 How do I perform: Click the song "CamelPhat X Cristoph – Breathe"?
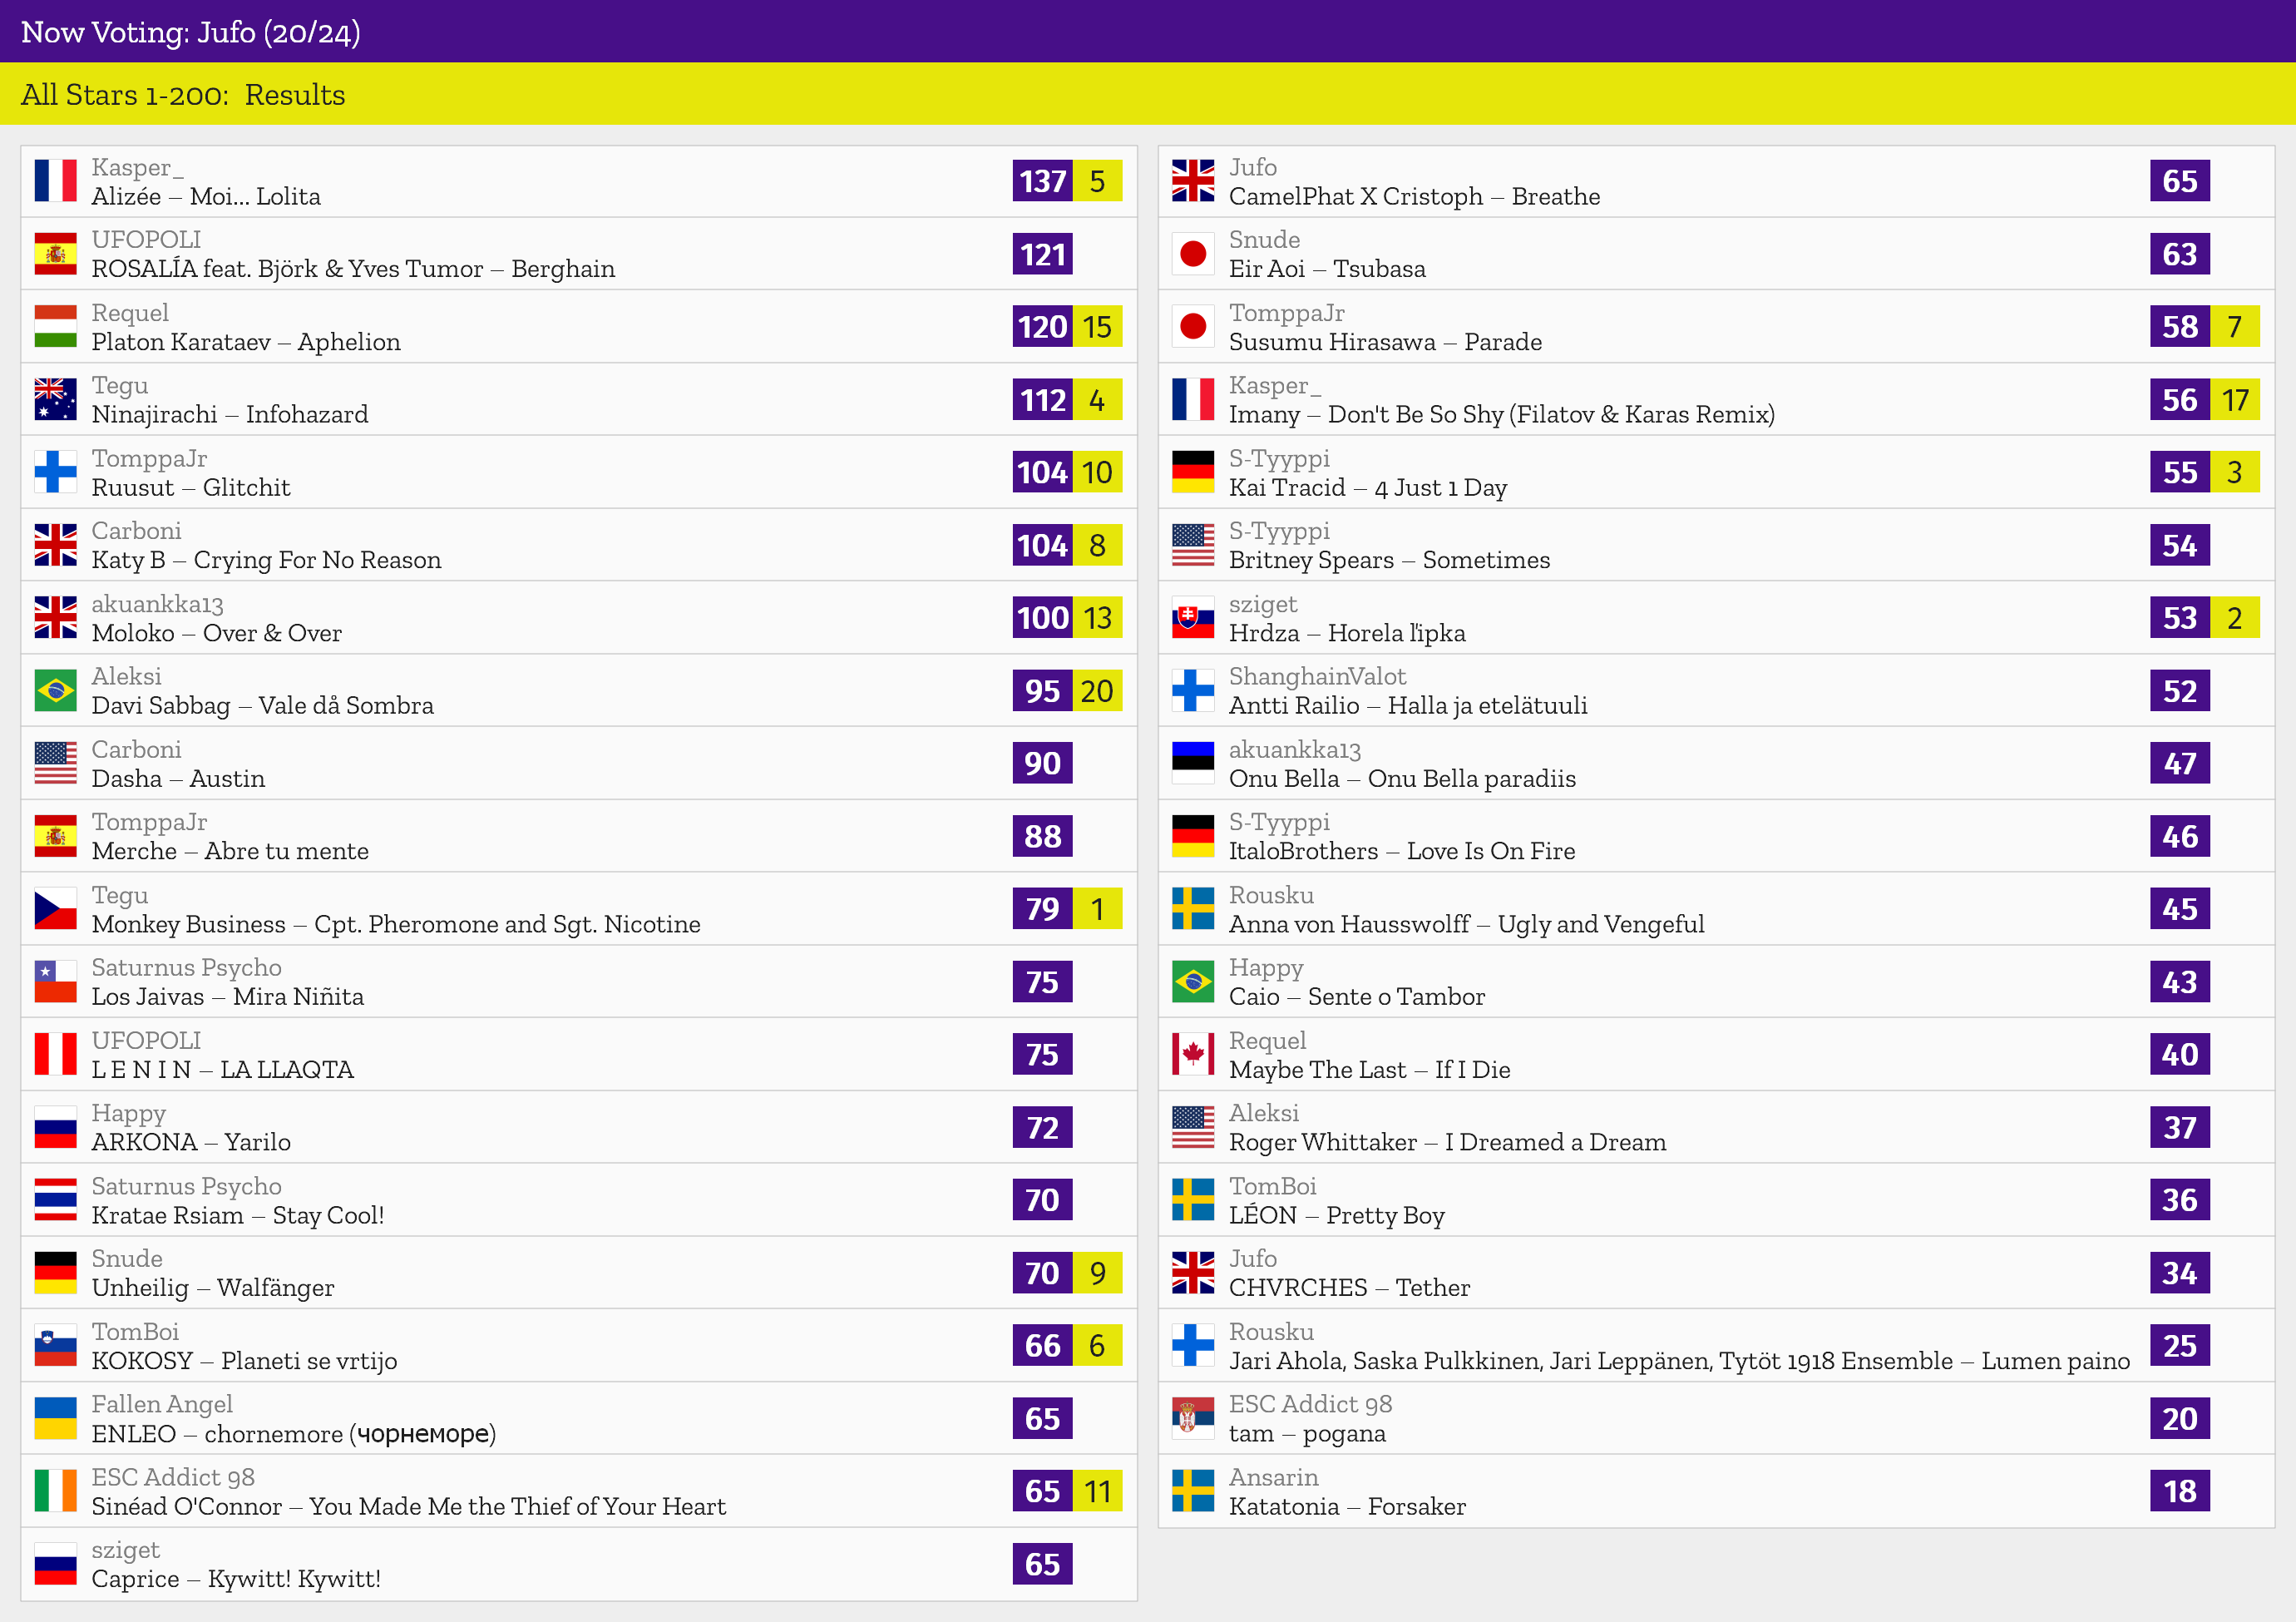click(1414, 196)
